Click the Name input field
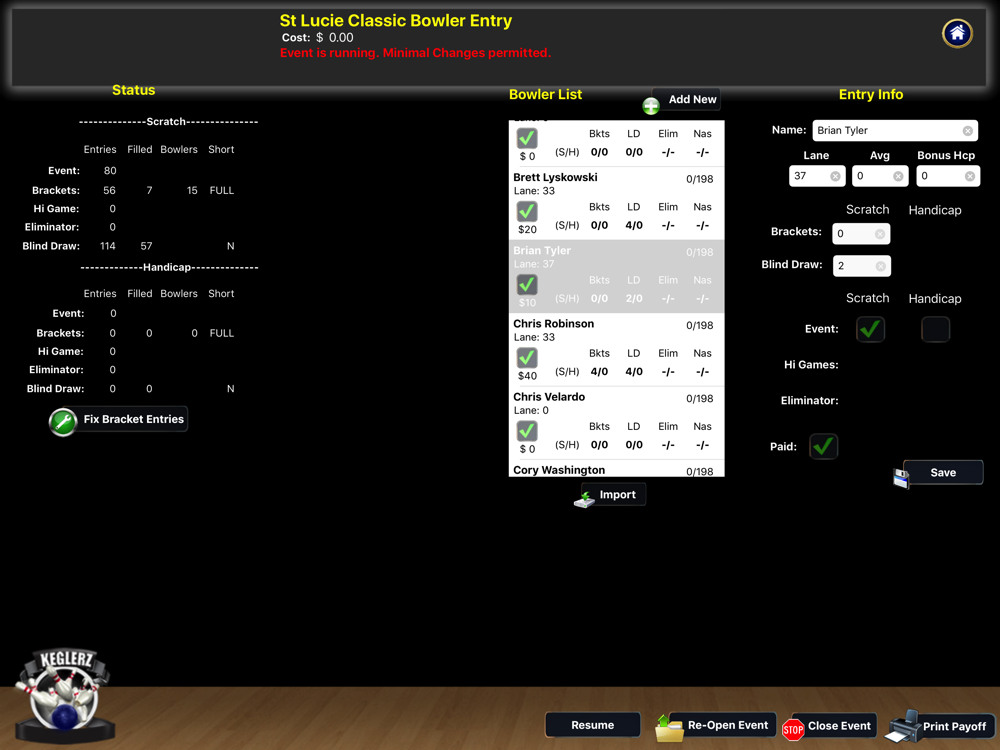The width and height of the screenshot is (1000, 750). (x=895, y=131)
